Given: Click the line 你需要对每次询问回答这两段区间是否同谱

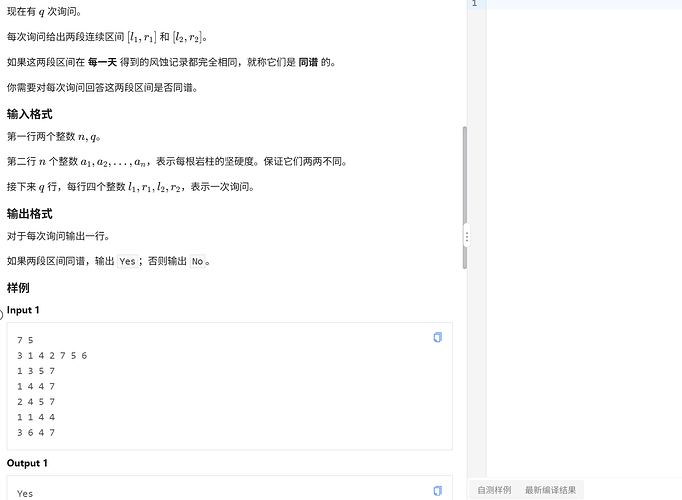Looking at the screenshot, I should click(103, 87).
